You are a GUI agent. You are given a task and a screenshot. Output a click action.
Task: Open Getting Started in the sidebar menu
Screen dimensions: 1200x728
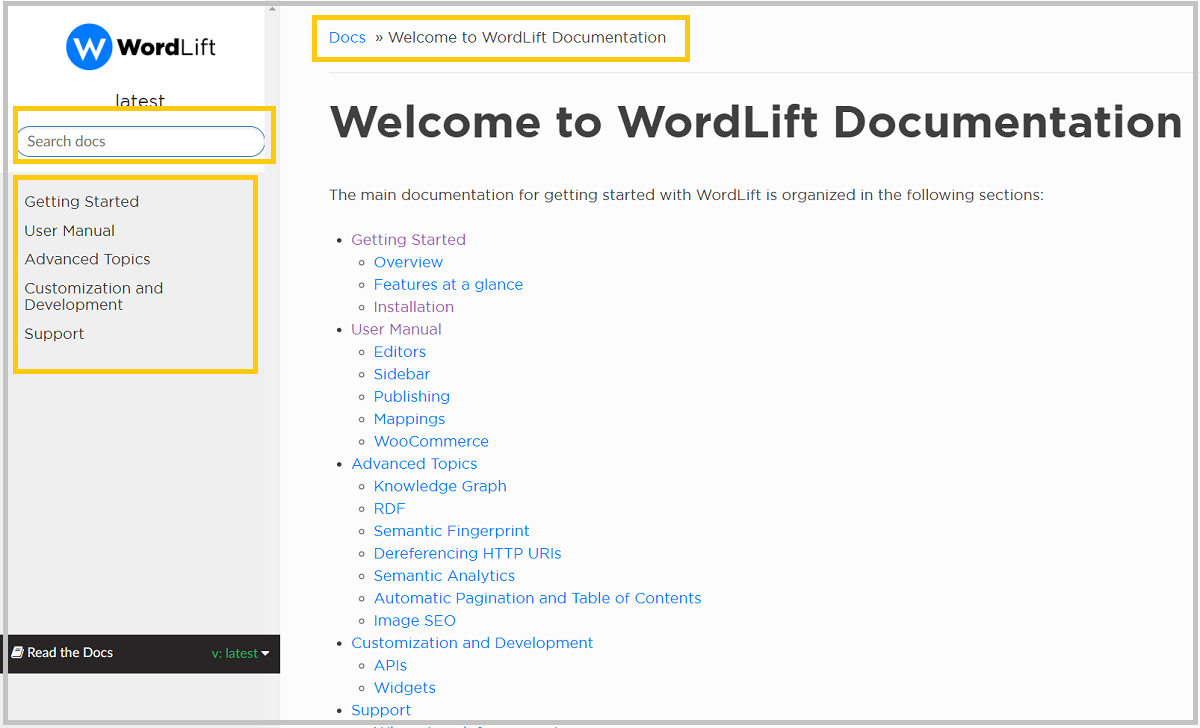point(82,201)
